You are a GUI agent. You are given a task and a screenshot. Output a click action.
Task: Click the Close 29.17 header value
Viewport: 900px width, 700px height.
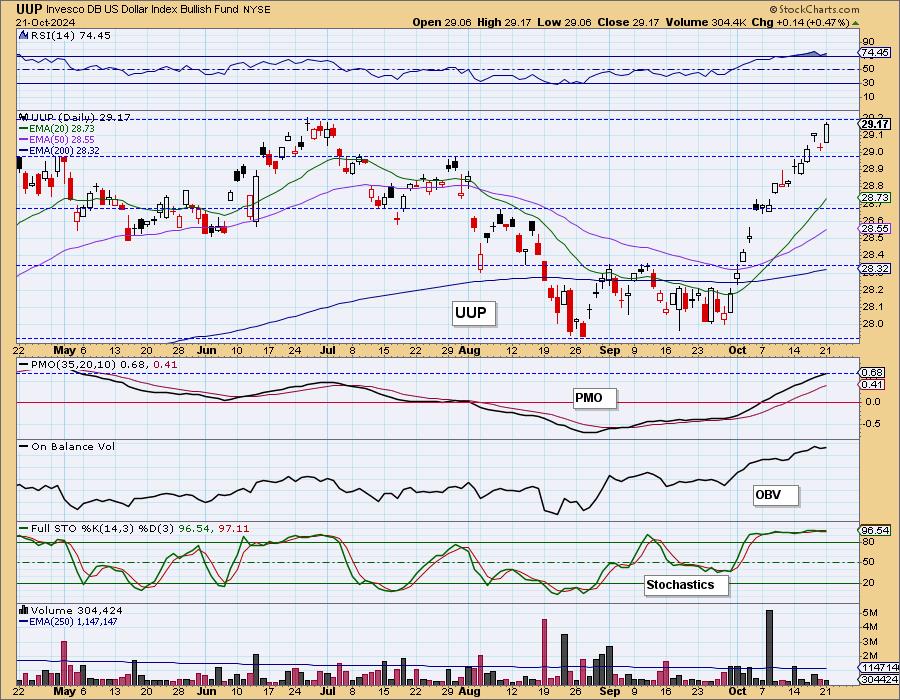pos(629,22)
